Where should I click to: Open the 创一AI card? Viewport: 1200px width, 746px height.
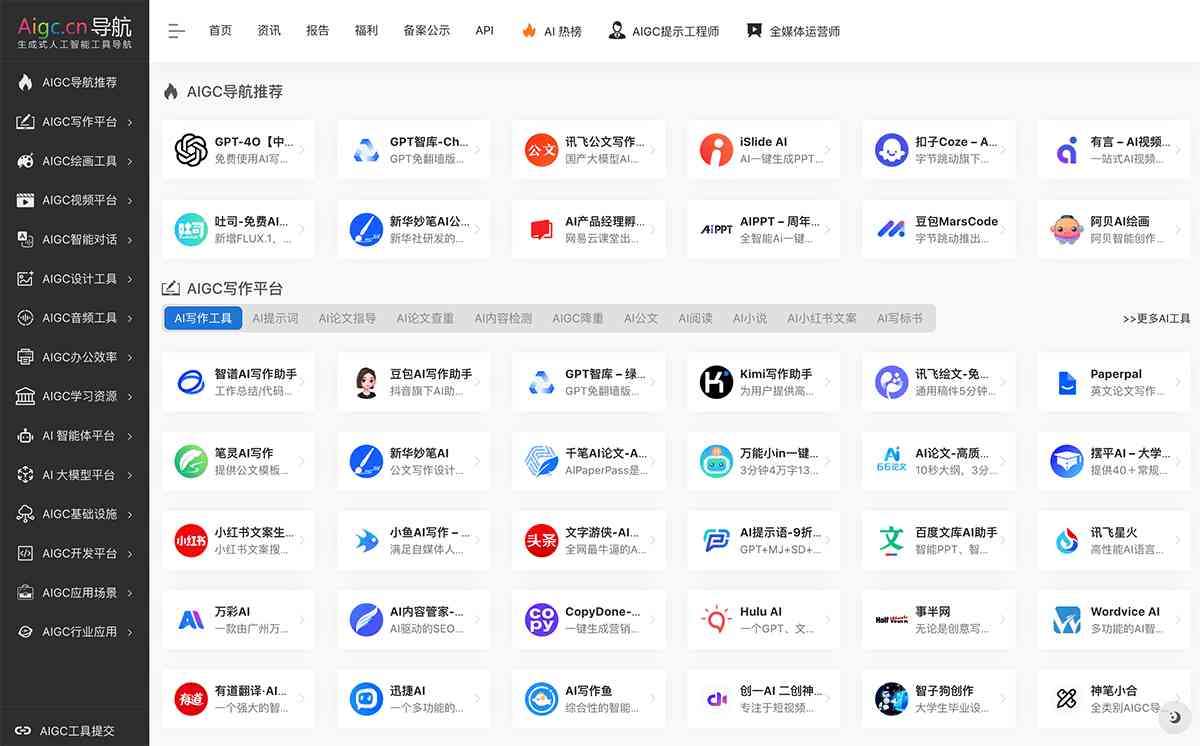click(764, 698)
